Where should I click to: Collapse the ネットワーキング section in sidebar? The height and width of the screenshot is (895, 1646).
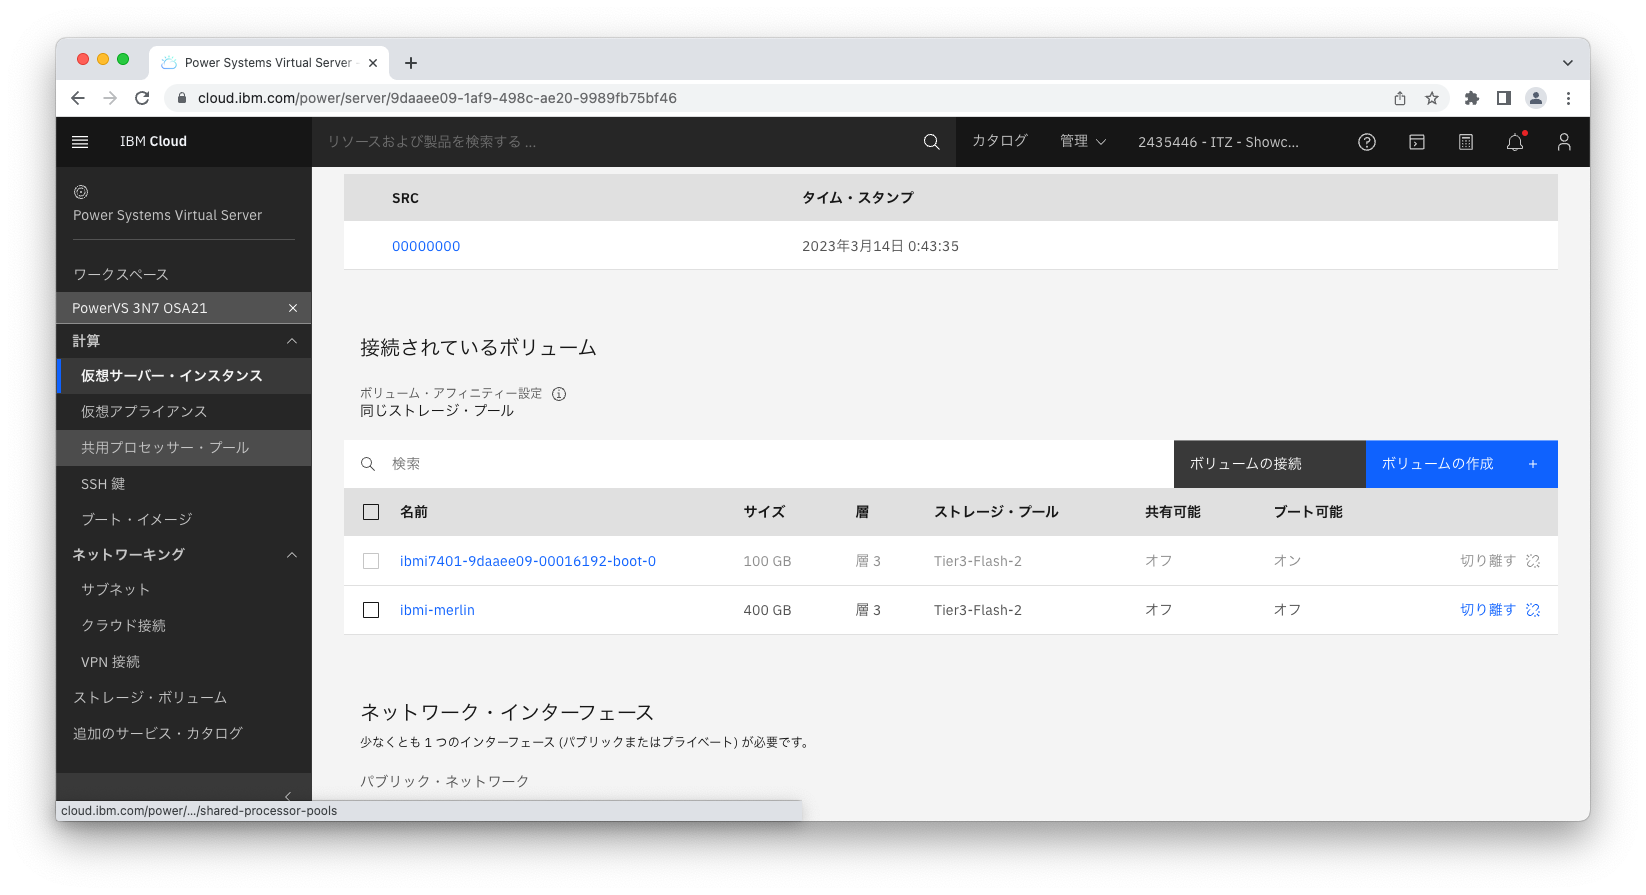[292, 555]
